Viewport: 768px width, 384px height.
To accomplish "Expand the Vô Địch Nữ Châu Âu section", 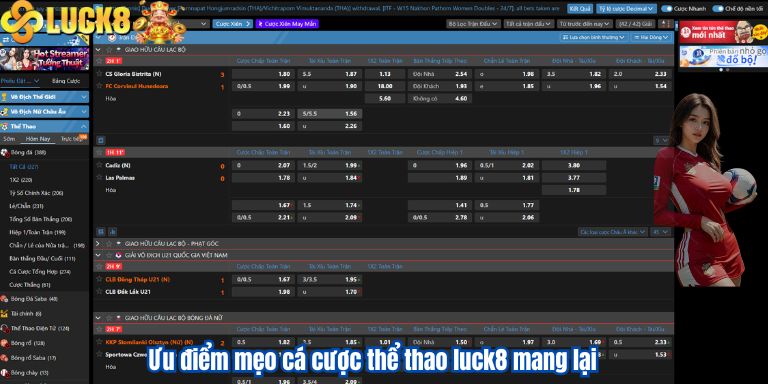I will click(x=84, y=112).
